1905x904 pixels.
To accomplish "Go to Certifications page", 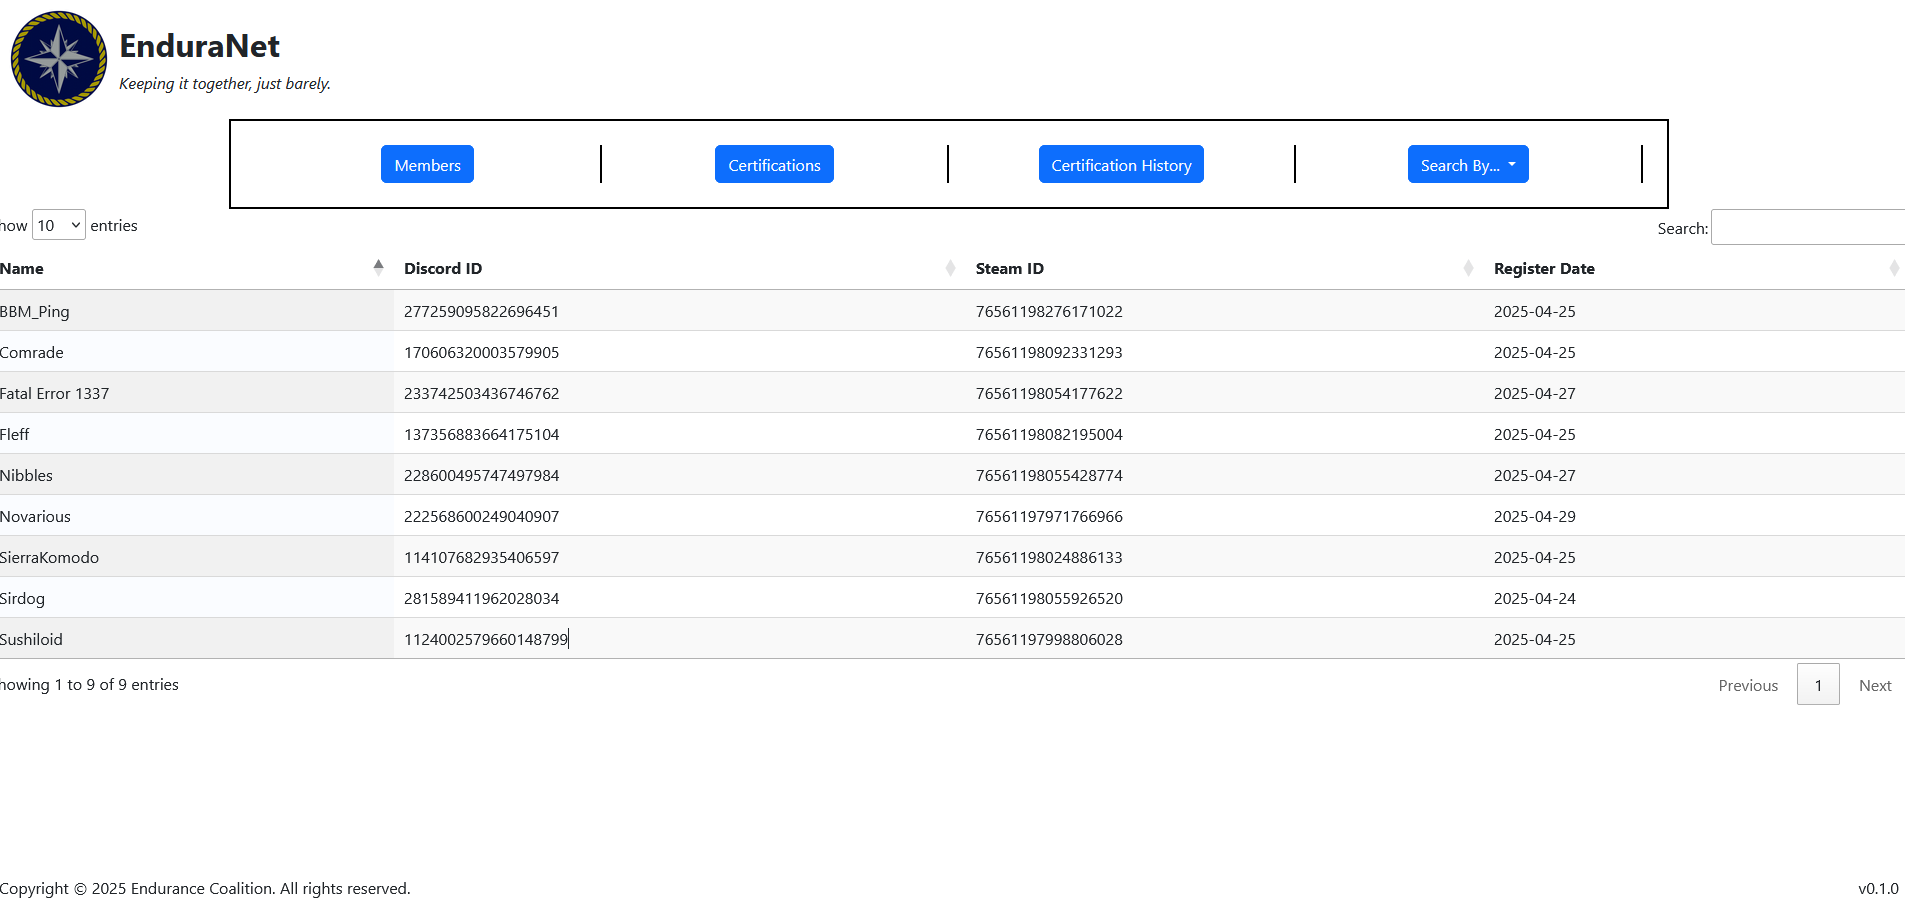I will click(774, 165).
